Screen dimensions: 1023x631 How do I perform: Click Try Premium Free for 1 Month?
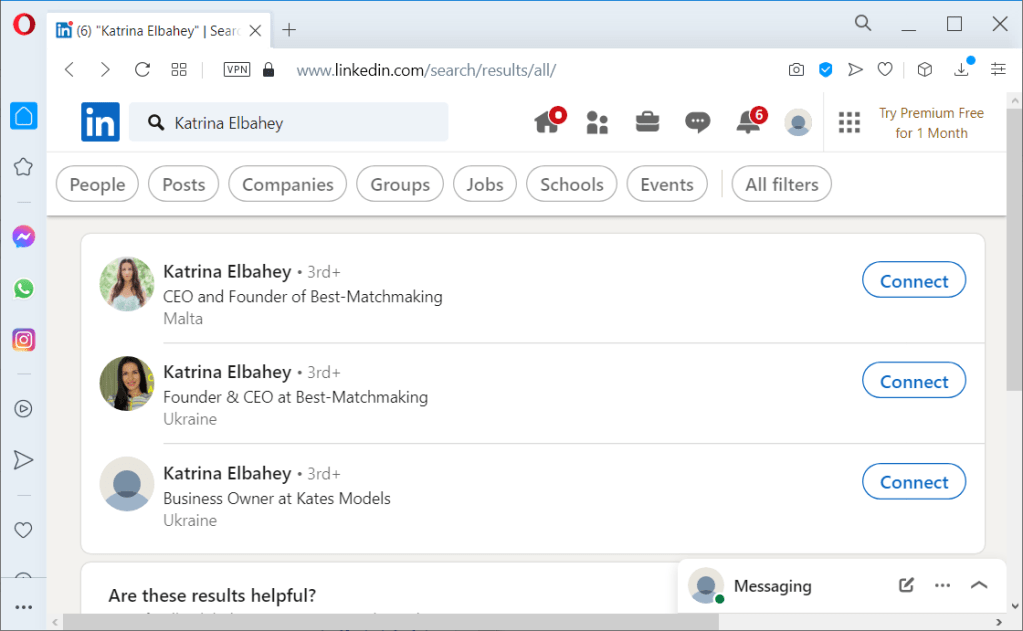[931, 123]
